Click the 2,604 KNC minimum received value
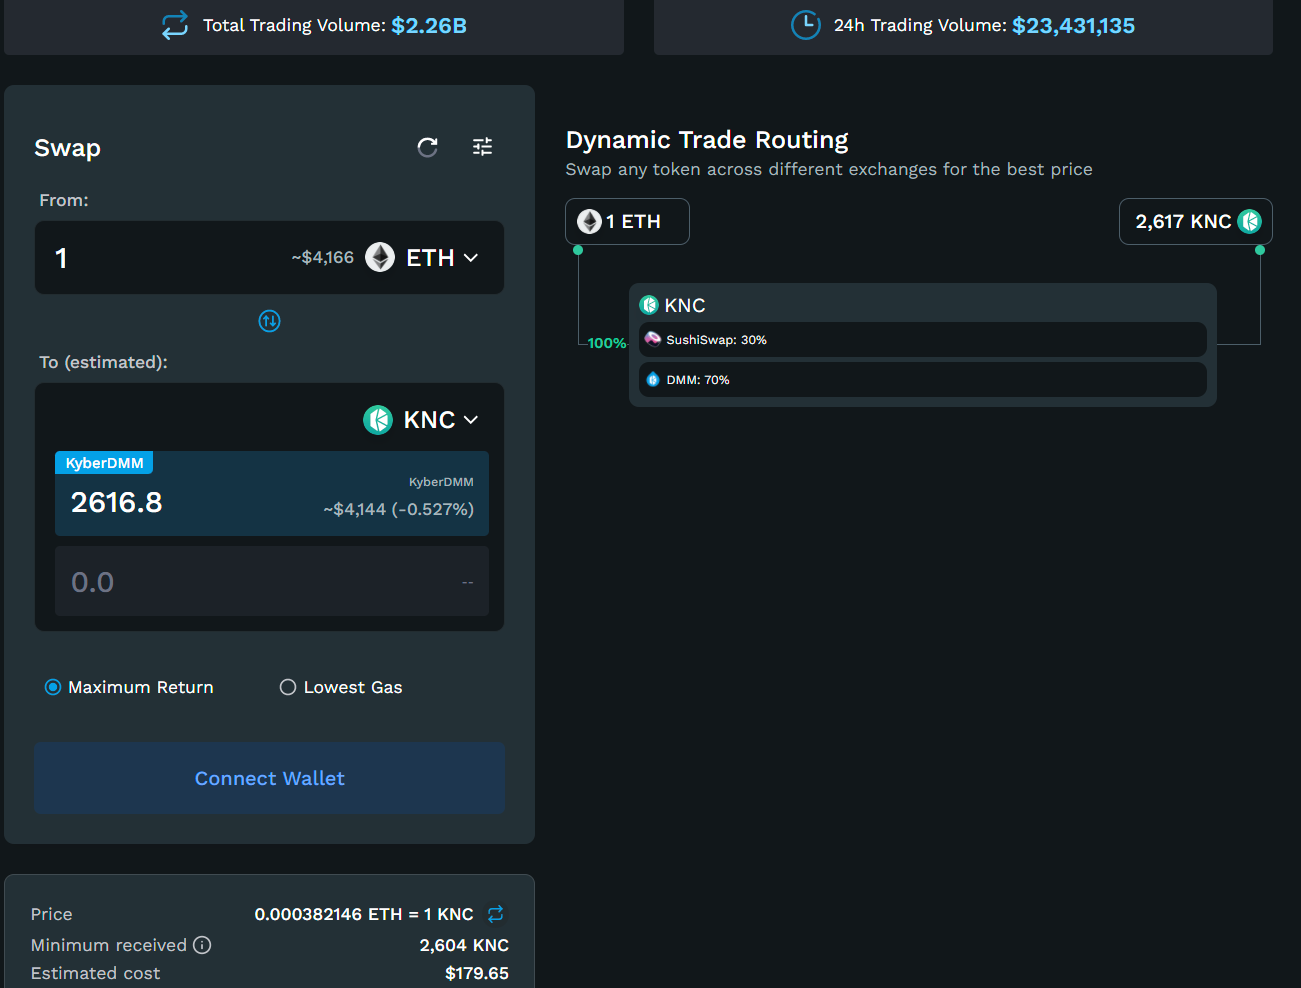The width and height of the screenshot is (1301, 988). [x=464, y=945]
